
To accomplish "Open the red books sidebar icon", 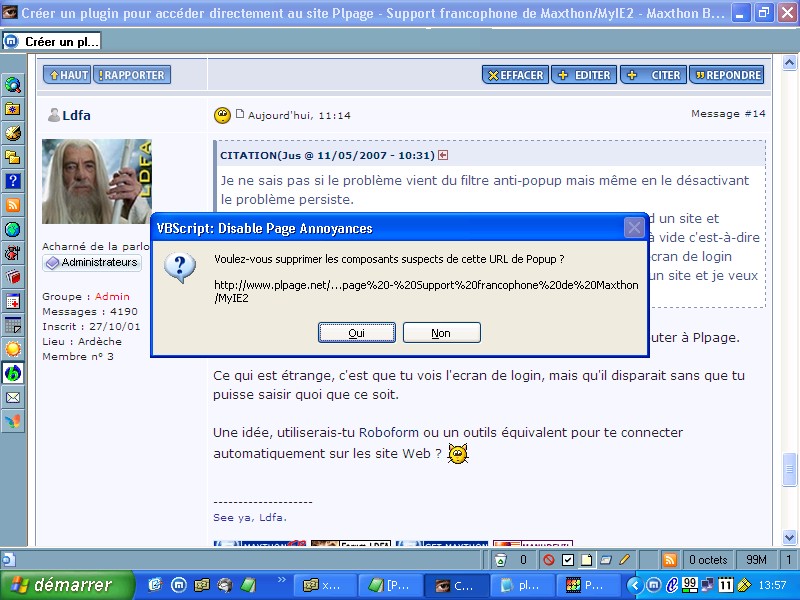I will pyautogui.click(x=13, y=277).
